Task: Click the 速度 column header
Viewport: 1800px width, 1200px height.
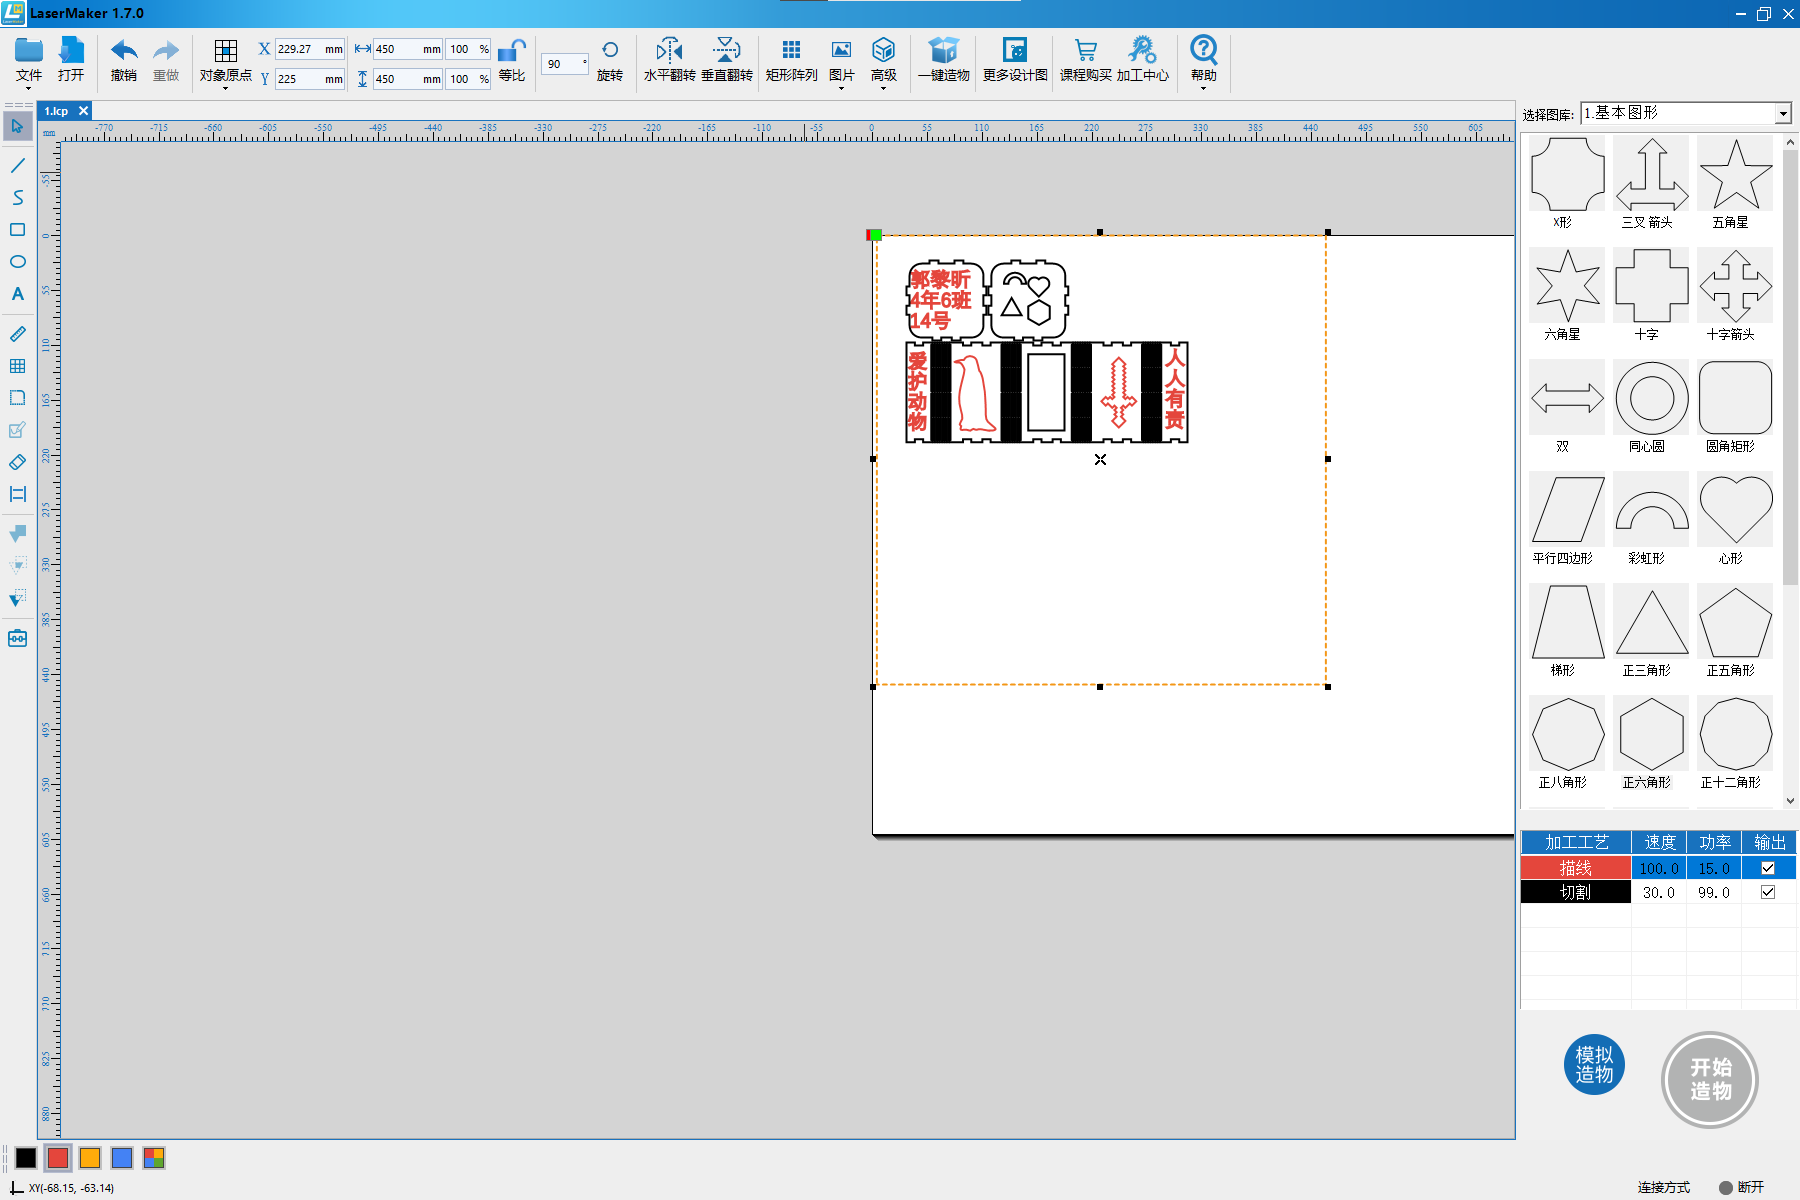Action: pyautogui.click(x=1659, y=843)
